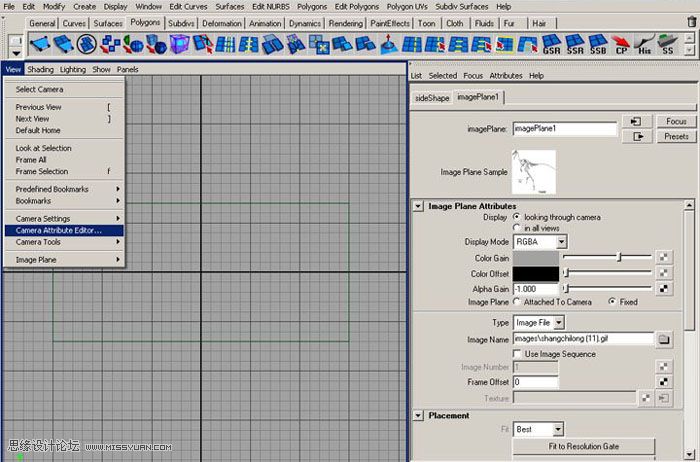Image resolution: width=700 pixels, height=462 pixels.
Task: Select the 'in all views' display option
Action: tap(517, 228)
